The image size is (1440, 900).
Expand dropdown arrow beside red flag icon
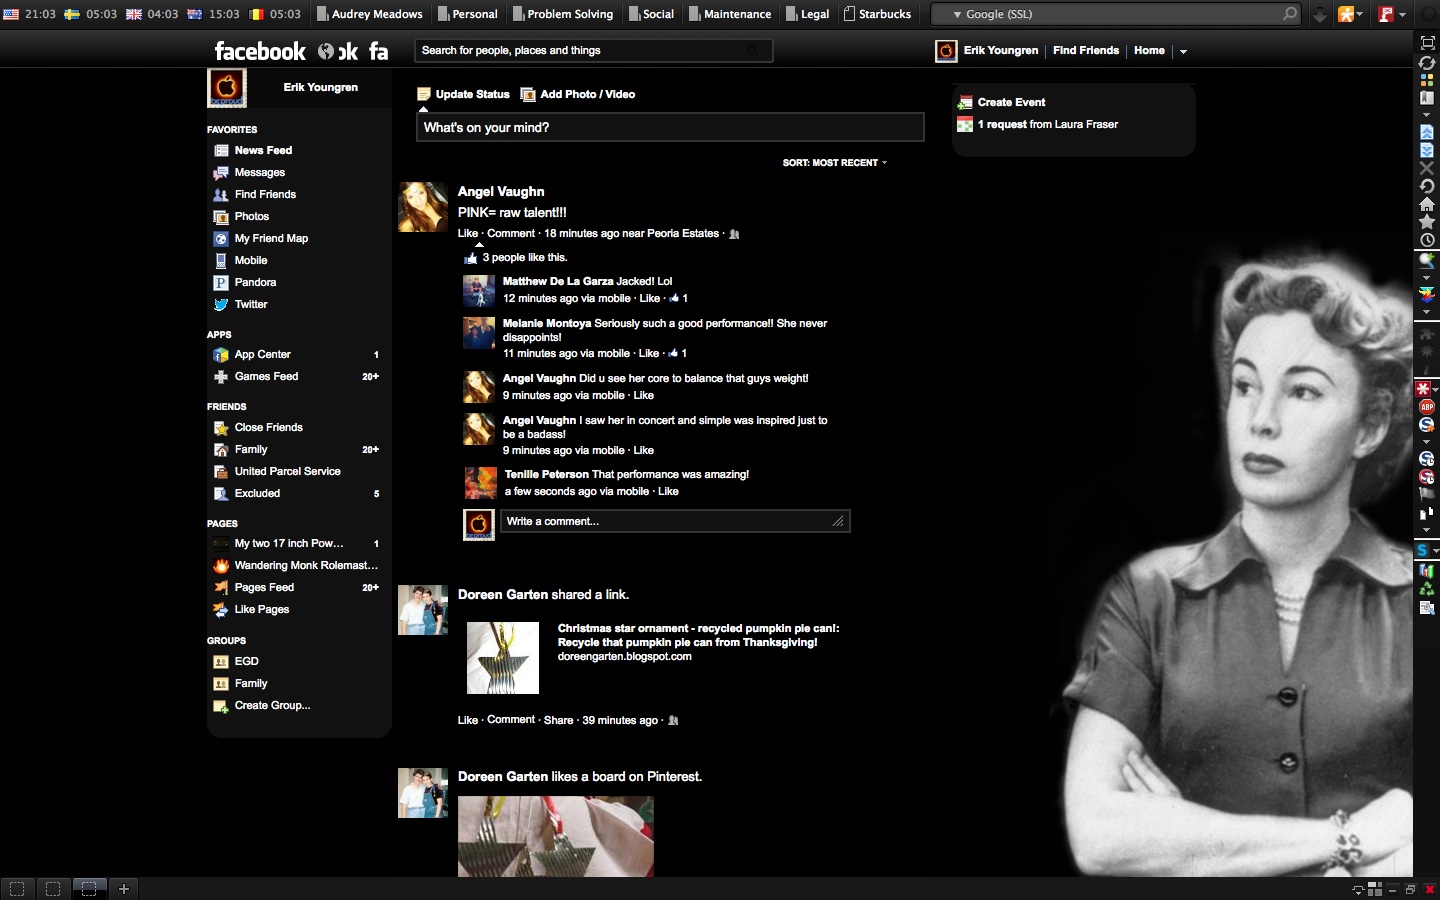(x=1402, y=14)
